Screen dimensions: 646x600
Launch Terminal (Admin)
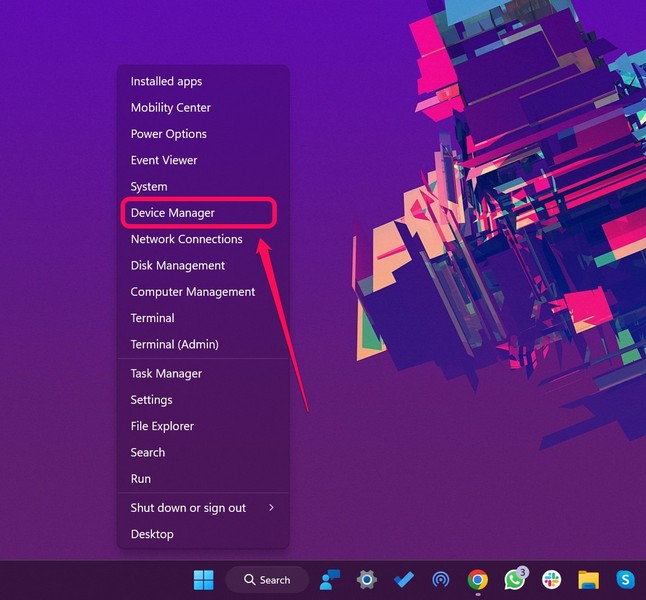coord(174,344)
